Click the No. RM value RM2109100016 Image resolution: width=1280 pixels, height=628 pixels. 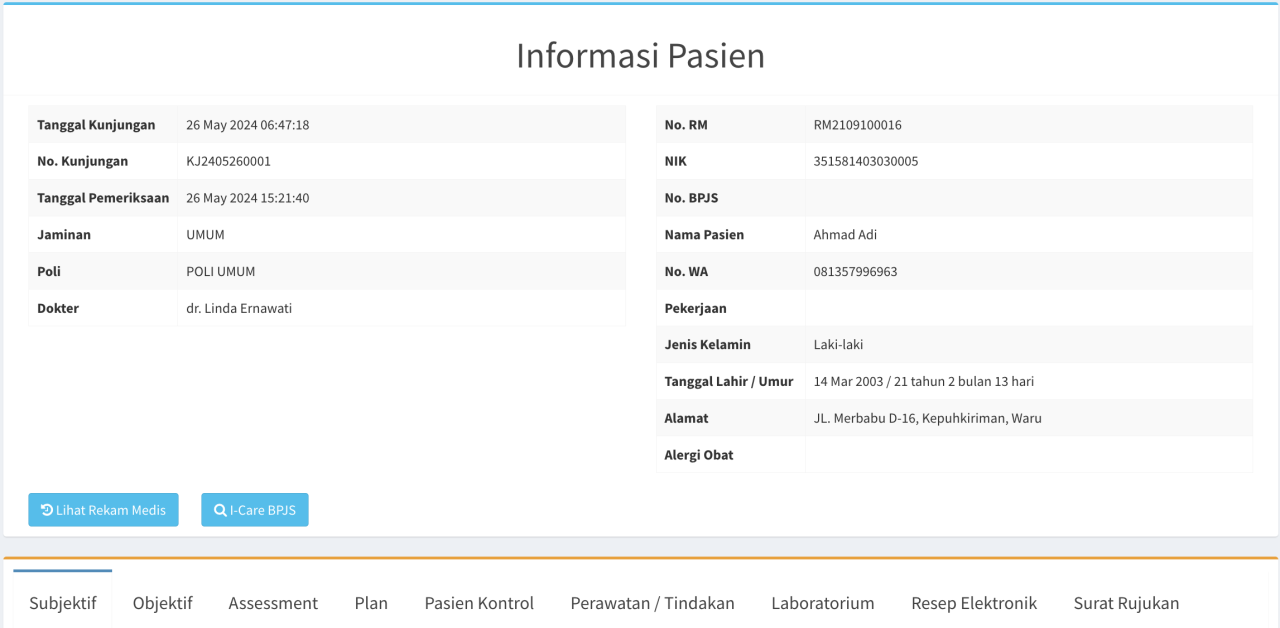(x=858, y=125)
